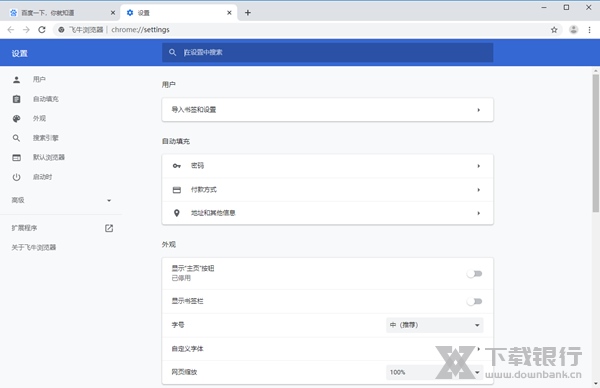Maximize the browser window
This screenshot has width=600, height=388.
click(566, 7)
